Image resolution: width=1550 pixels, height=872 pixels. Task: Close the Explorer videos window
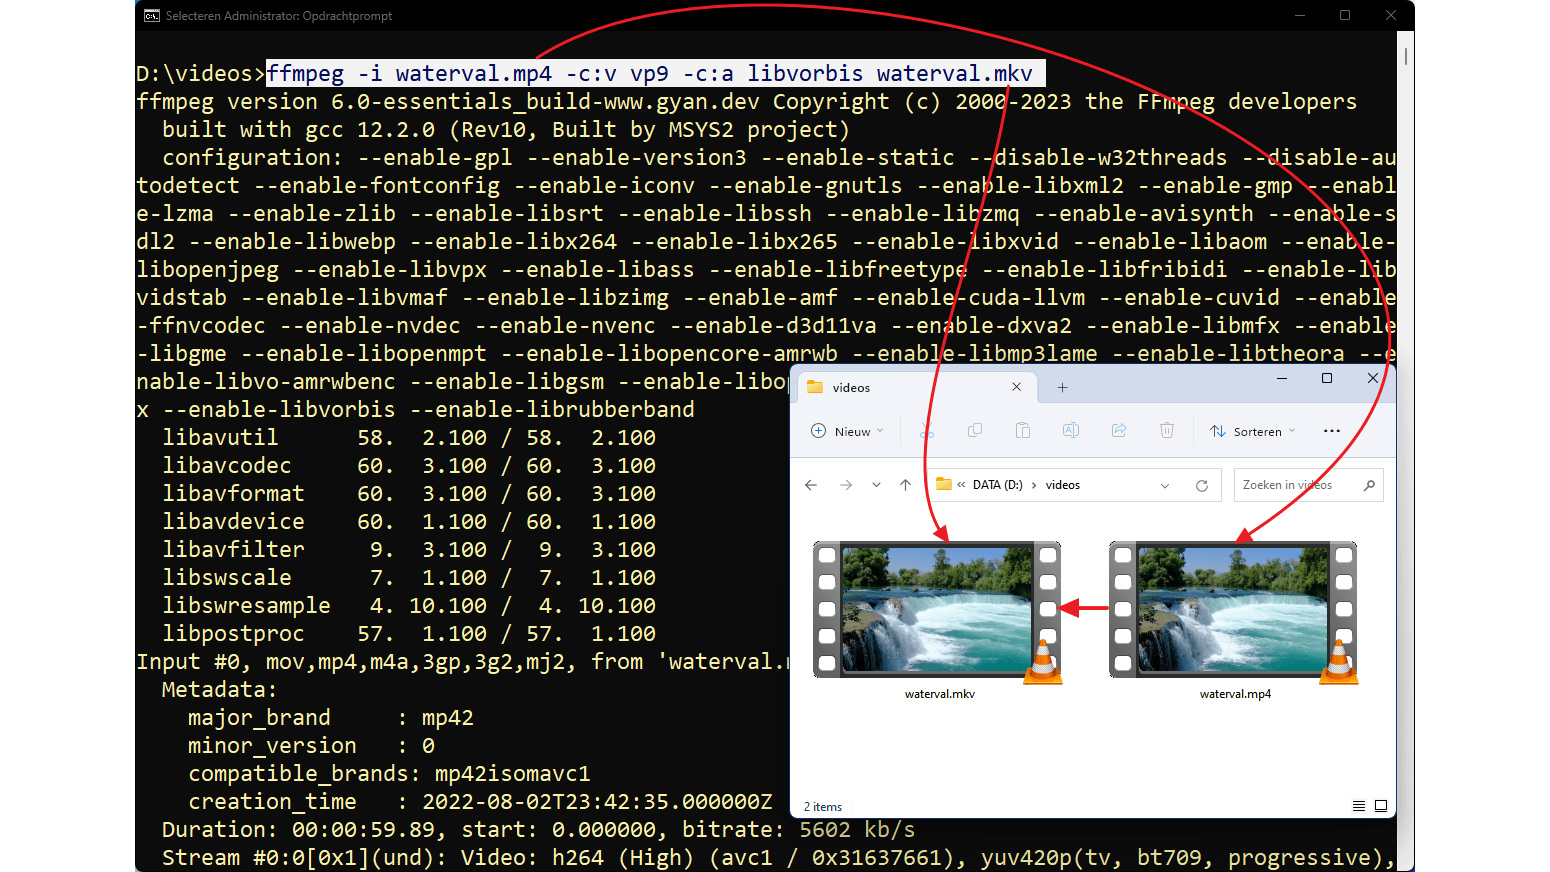pos(1373,378)
